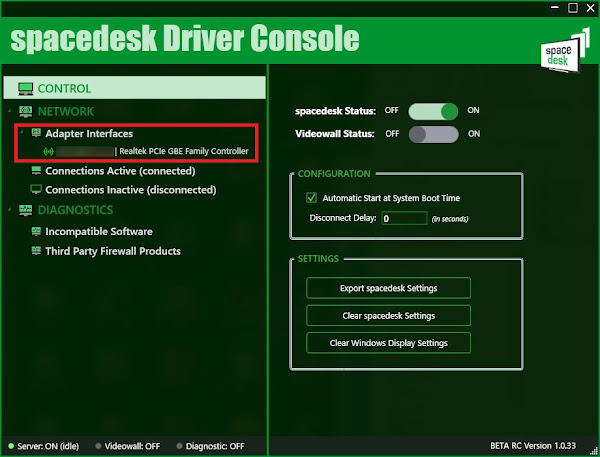Toggle the spacedesk Status switch
Image resolution: width=600 pixels, height=457 pixels.
point(433,111)
